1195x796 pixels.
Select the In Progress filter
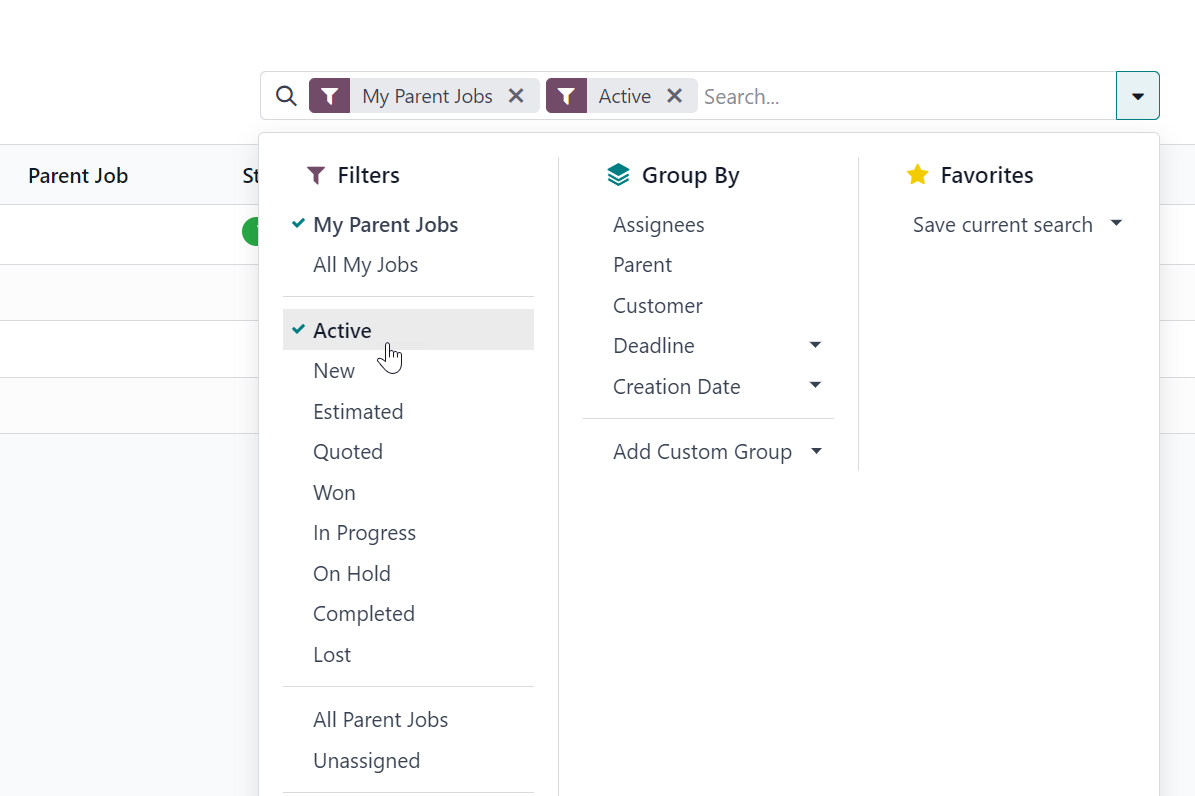[364, 533]
